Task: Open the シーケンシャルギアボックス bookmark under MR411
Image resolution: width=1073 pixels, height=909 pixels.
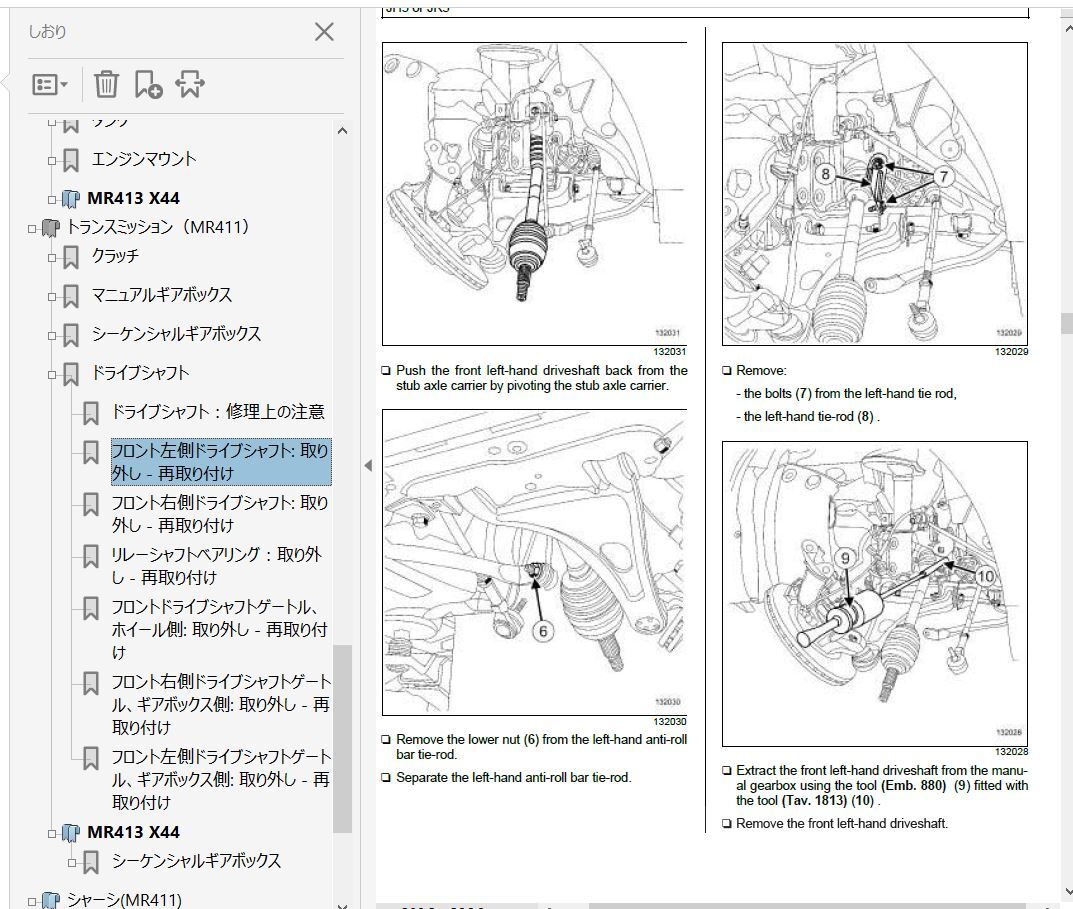Action: coord(177,334)
